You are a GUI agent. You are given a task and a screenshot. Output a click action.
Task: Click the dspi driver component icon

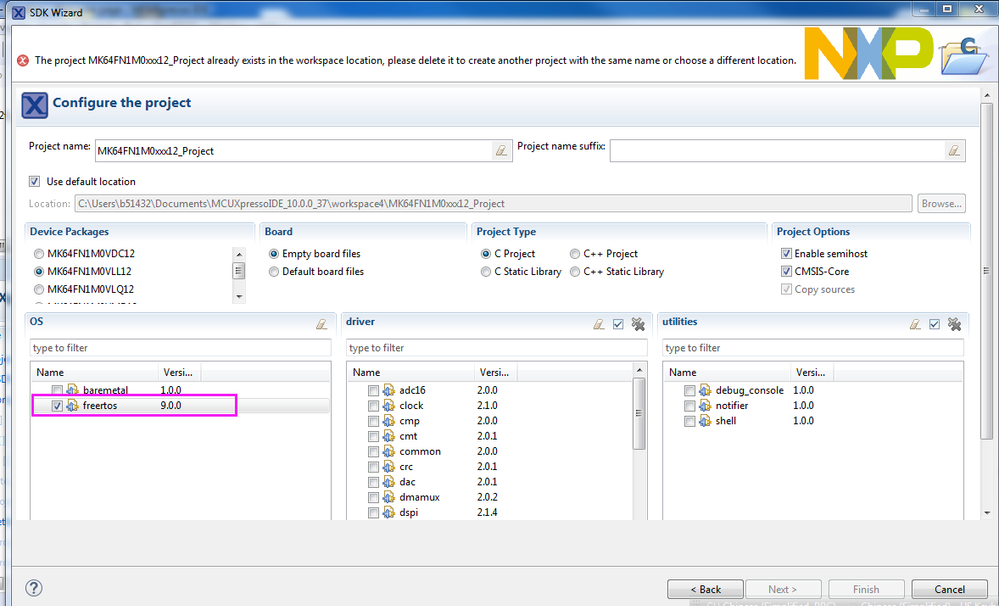389,512
